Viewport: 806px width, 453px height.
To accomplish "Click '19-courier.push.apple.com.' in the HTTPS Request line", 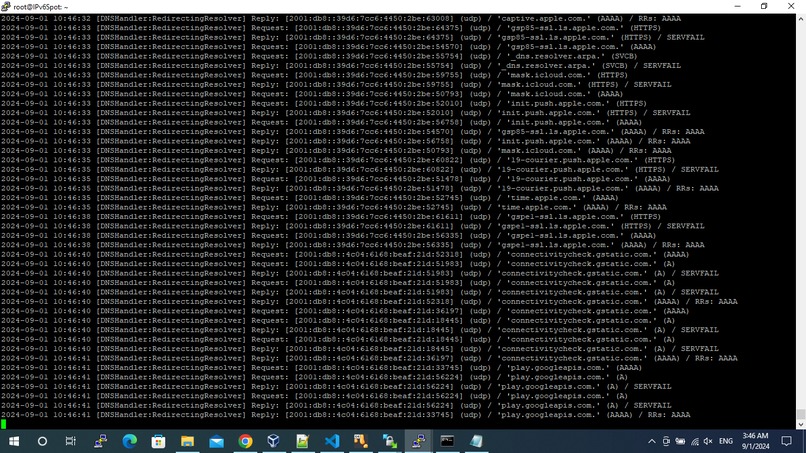I will 573,160.
